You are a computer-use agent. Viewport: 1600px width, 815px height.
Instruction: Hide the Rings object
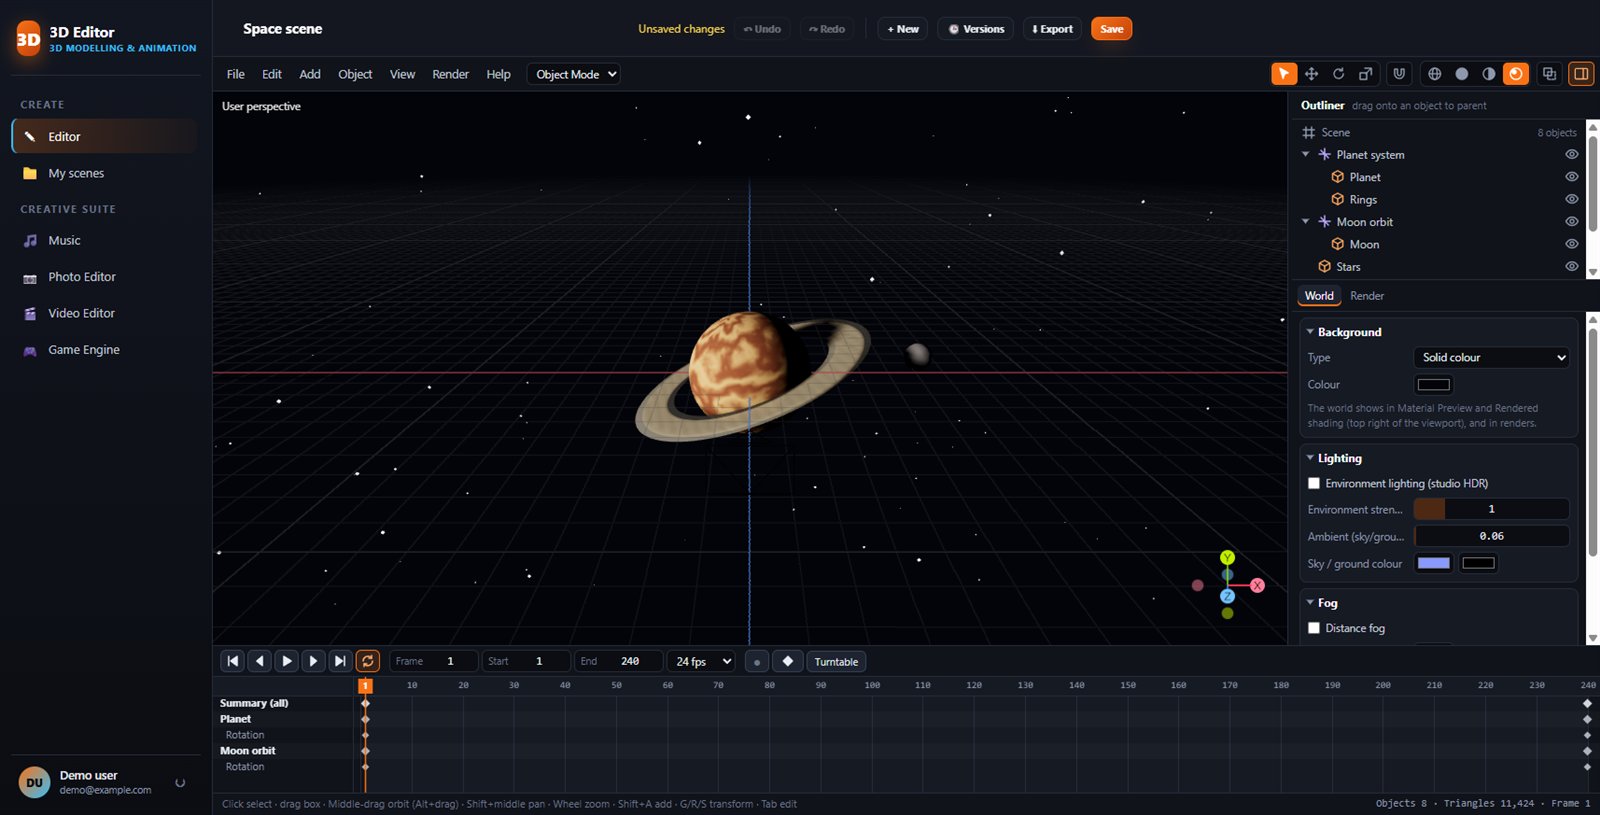(x=1572, y=199)
